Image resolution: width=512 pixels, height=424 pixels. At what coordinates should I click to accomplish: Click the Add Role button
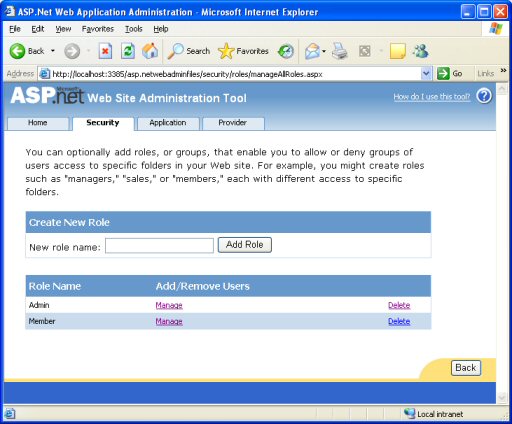(x=245, y=245)
